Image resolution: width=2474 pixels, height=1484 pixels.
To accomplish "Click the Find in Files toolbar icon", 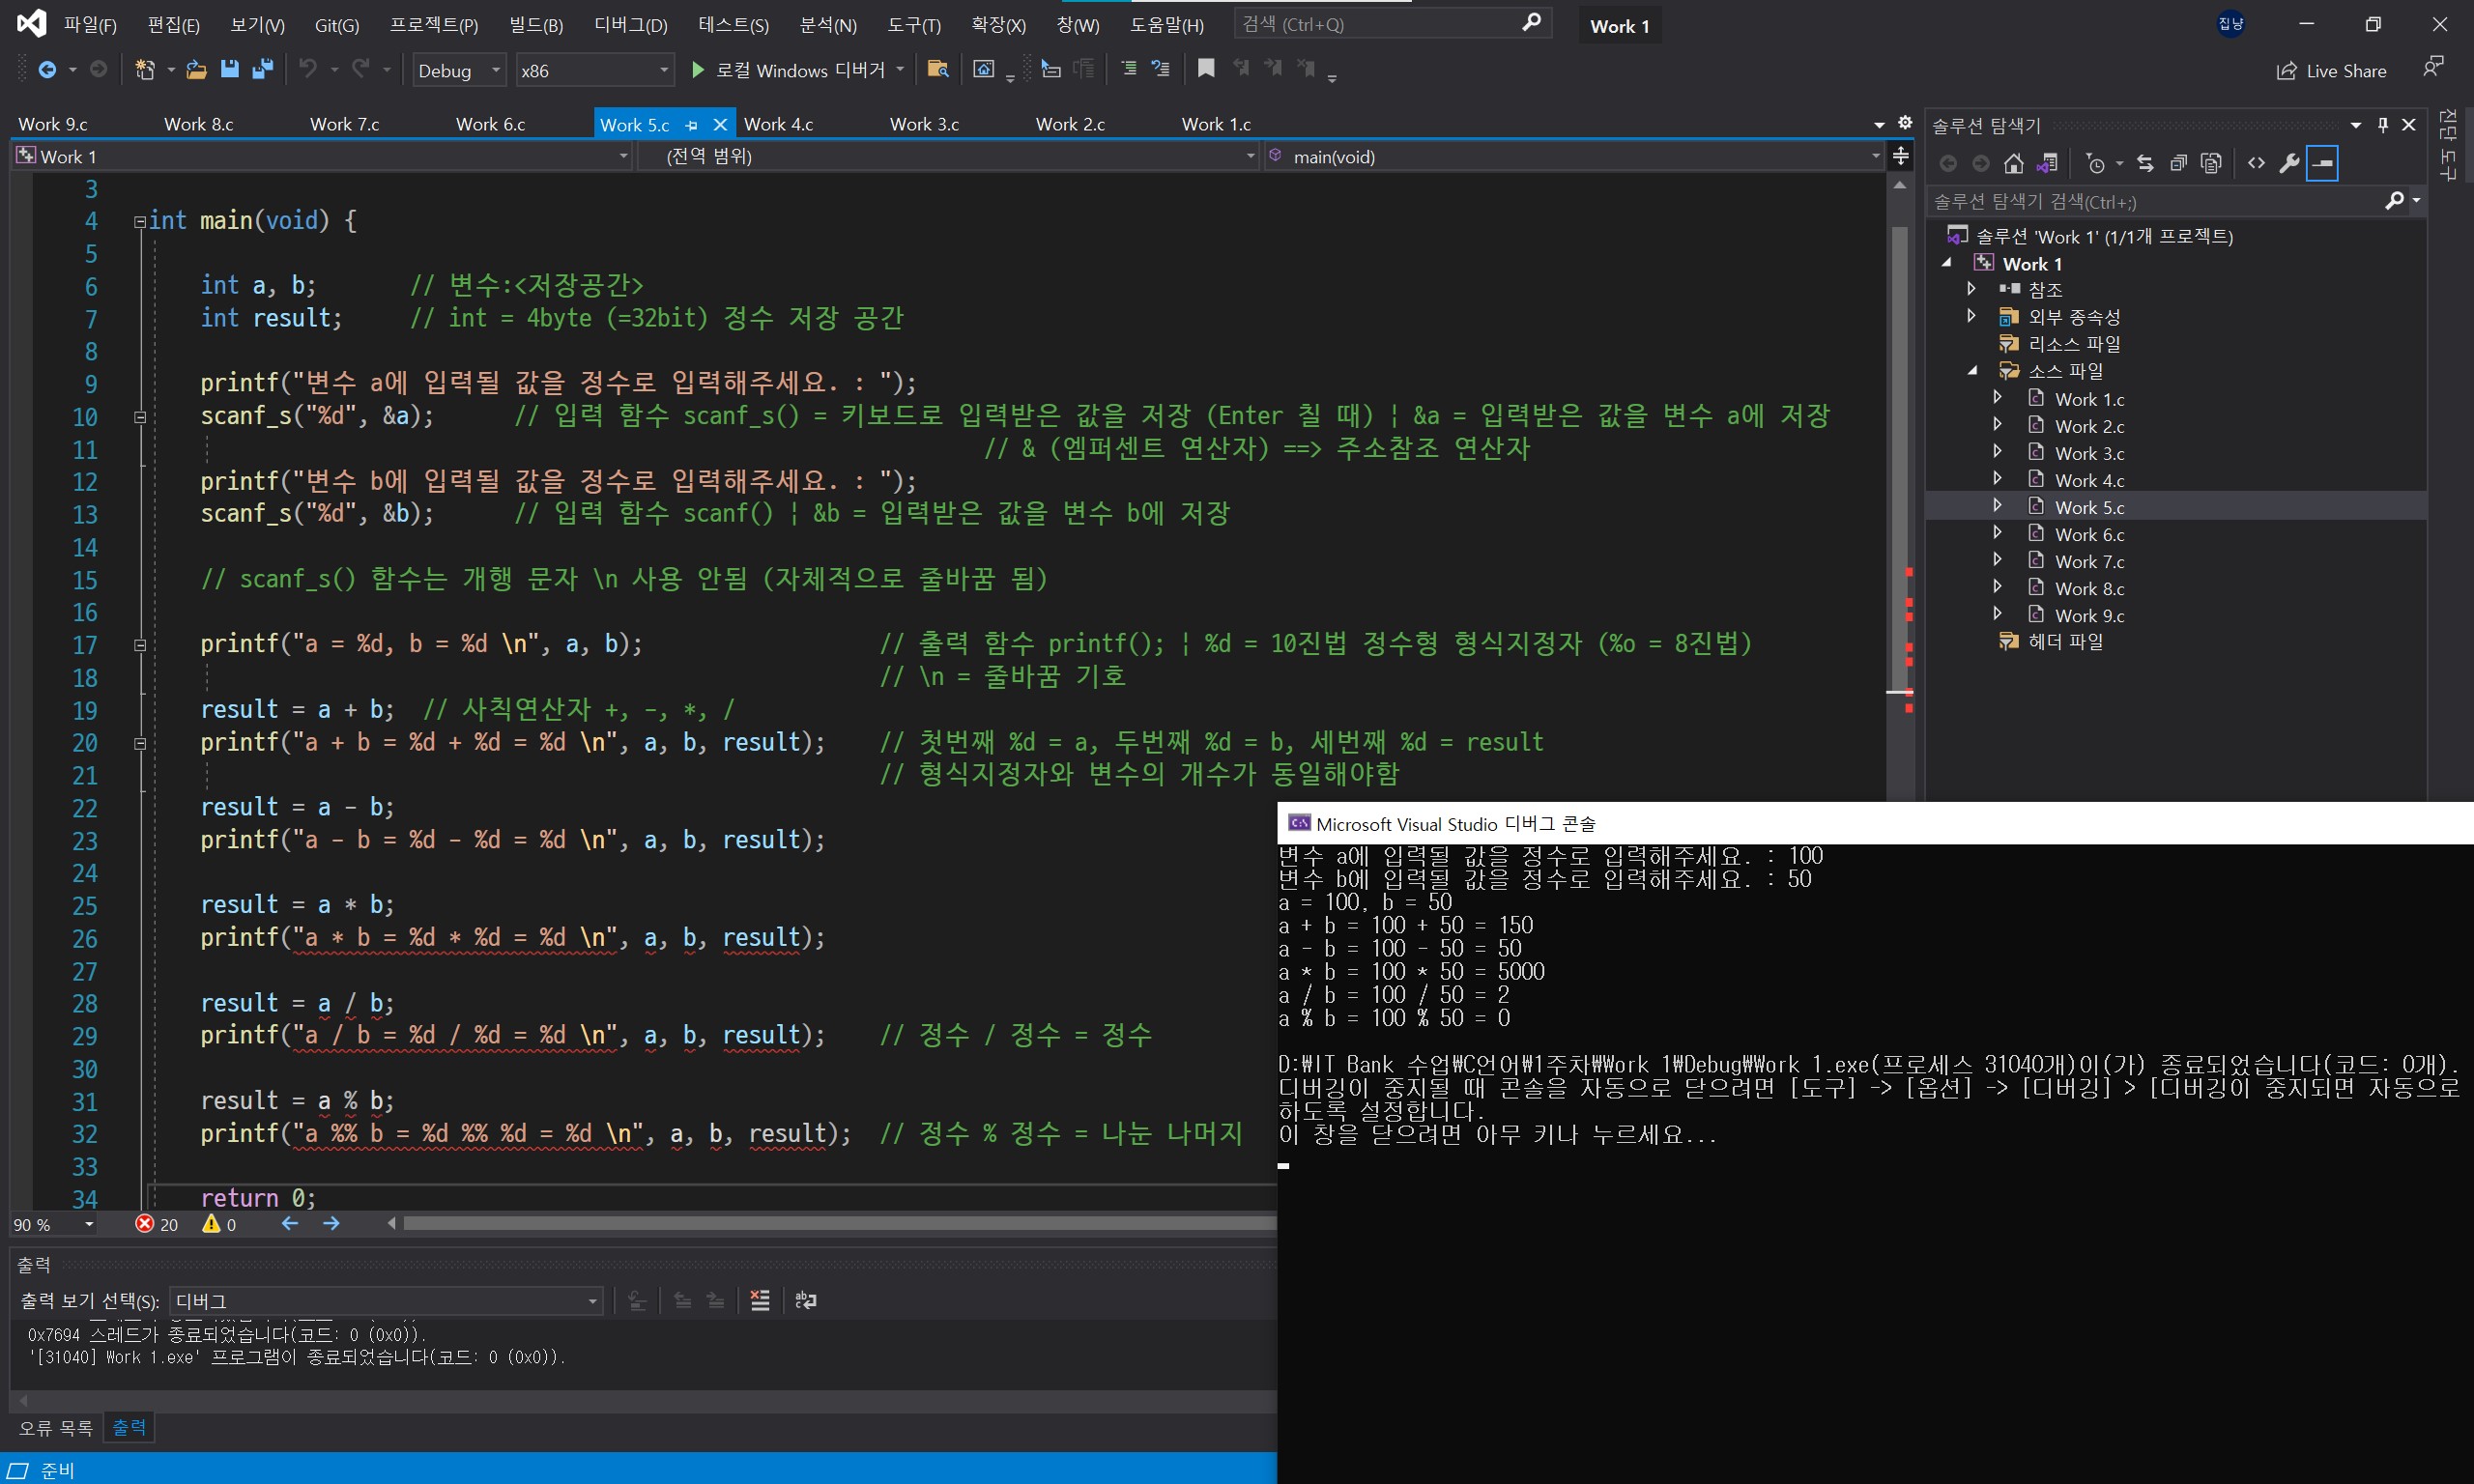I will click(x=937, y=70).
